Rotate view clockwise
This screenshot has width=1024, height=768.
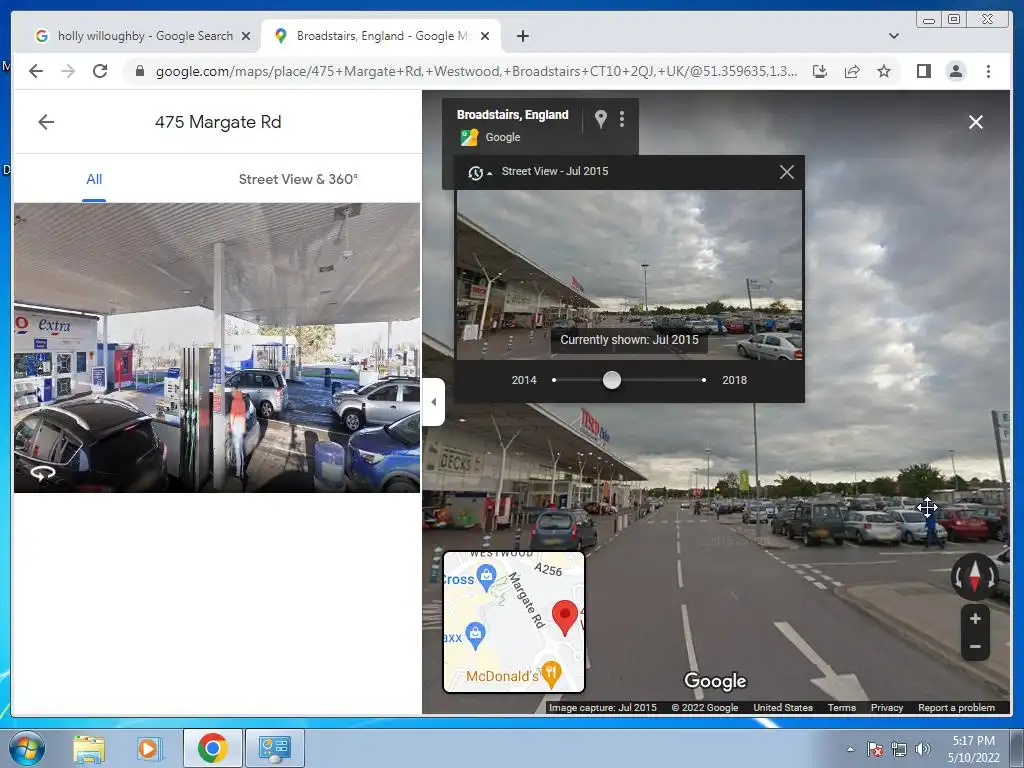point(992,578)
